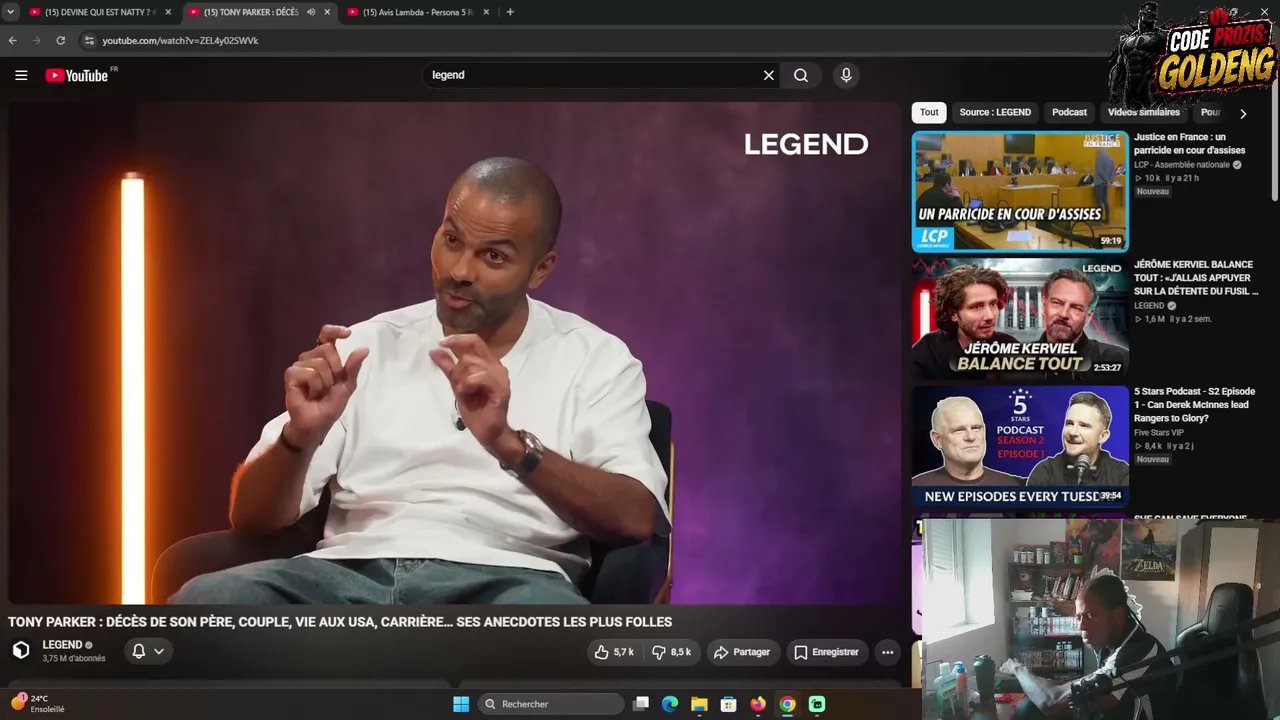Switch to Avis Lambda - Persona 5 tab
Image resolution: width=1280 pixels, height=720 pixels.
tap(418, 12)
